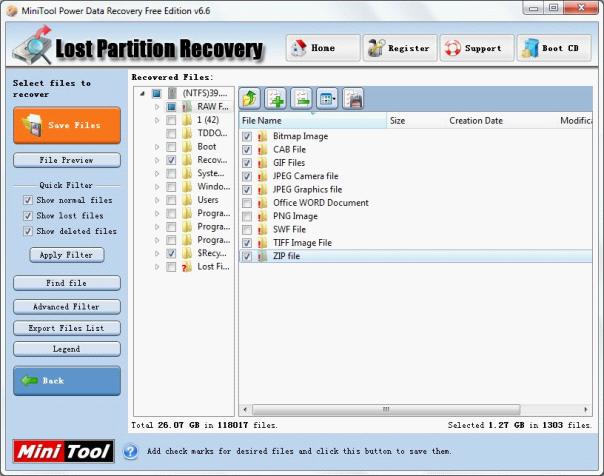Show the Legend
This screenshot has height=476, width=604.
[x=67, y=349]
